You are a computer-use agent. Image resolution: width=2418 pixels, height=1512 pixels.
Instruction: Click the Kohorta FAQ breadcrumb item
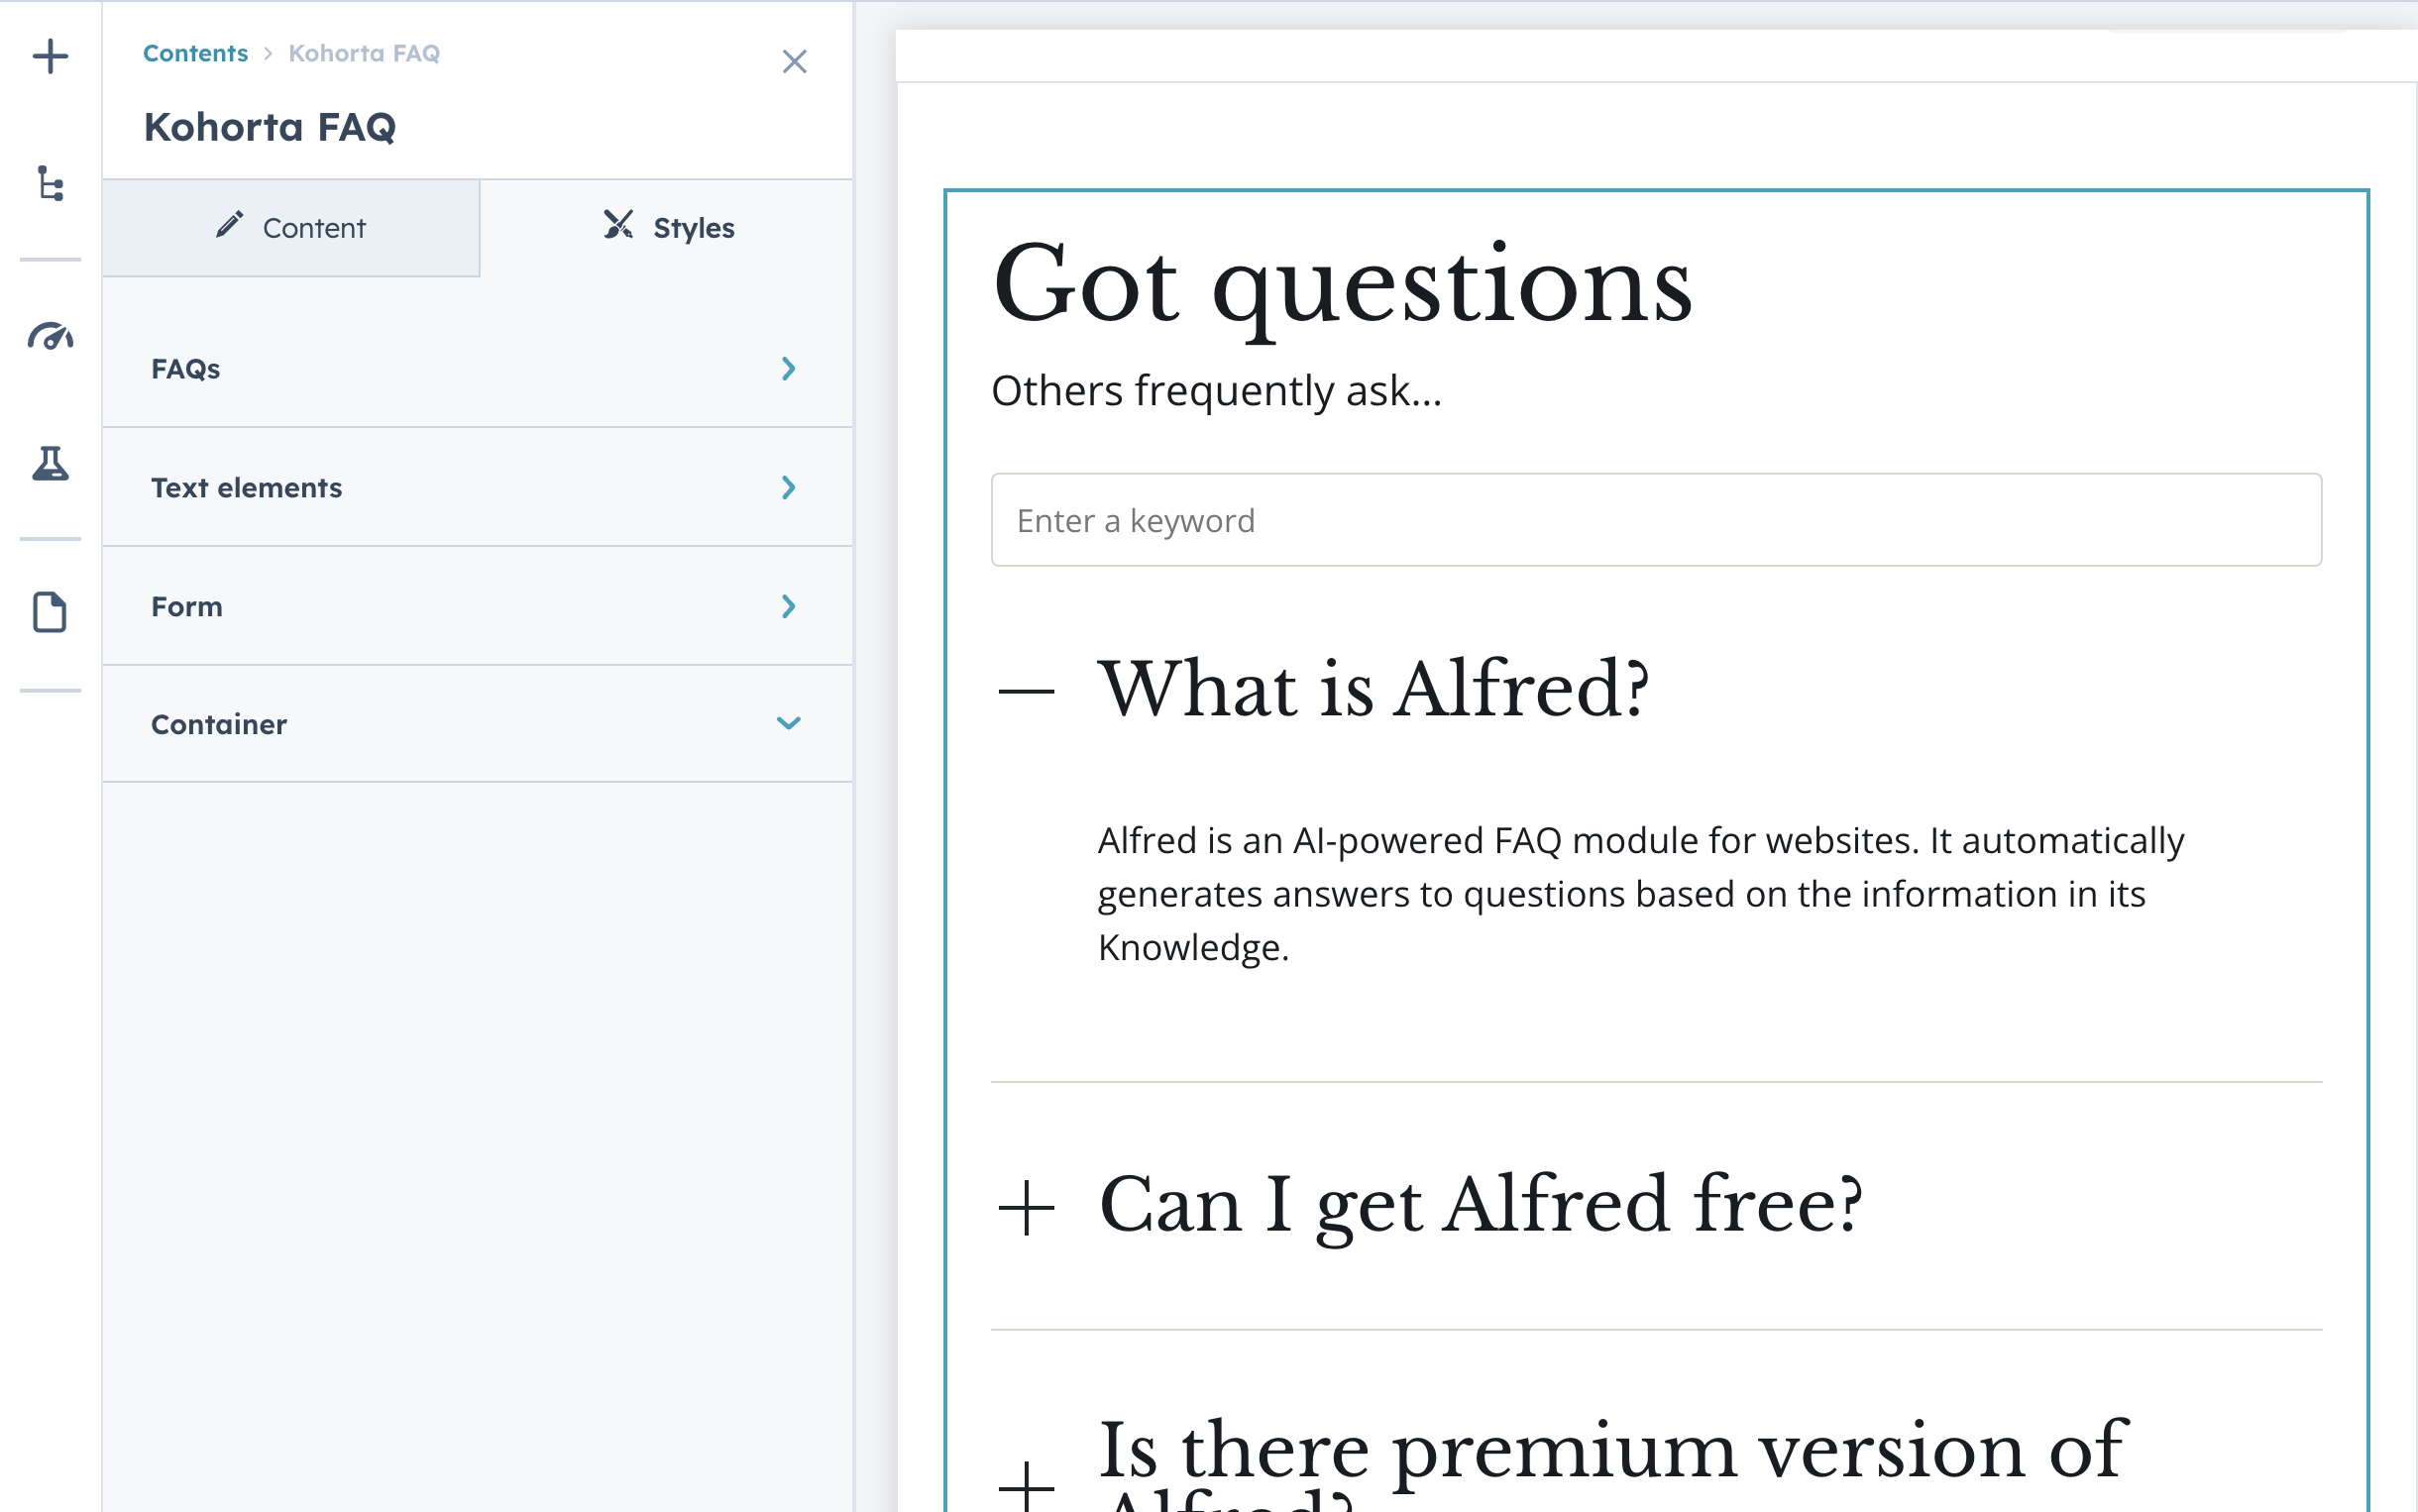tap(364, 53)
